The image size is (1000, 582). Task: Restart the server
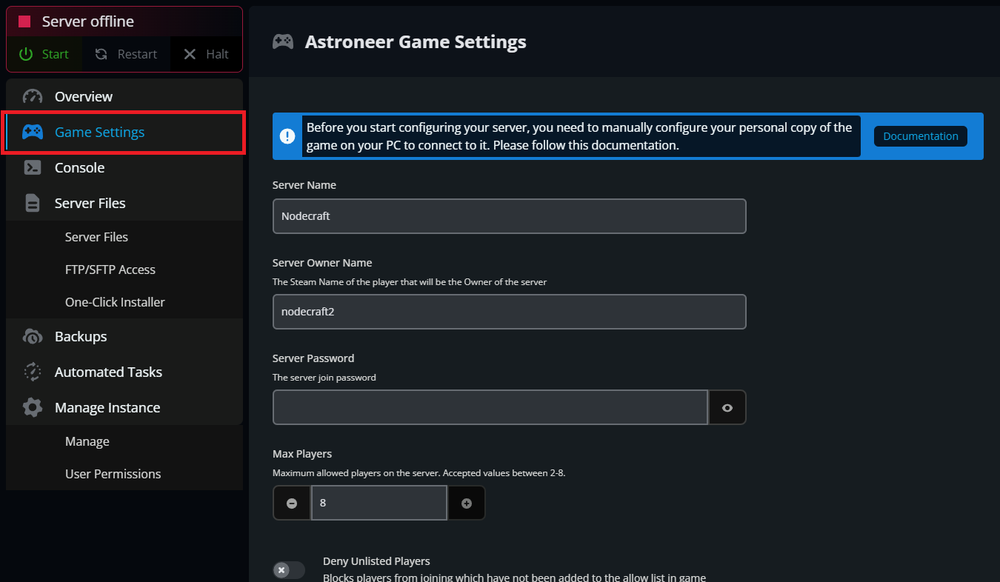[126, 54]
